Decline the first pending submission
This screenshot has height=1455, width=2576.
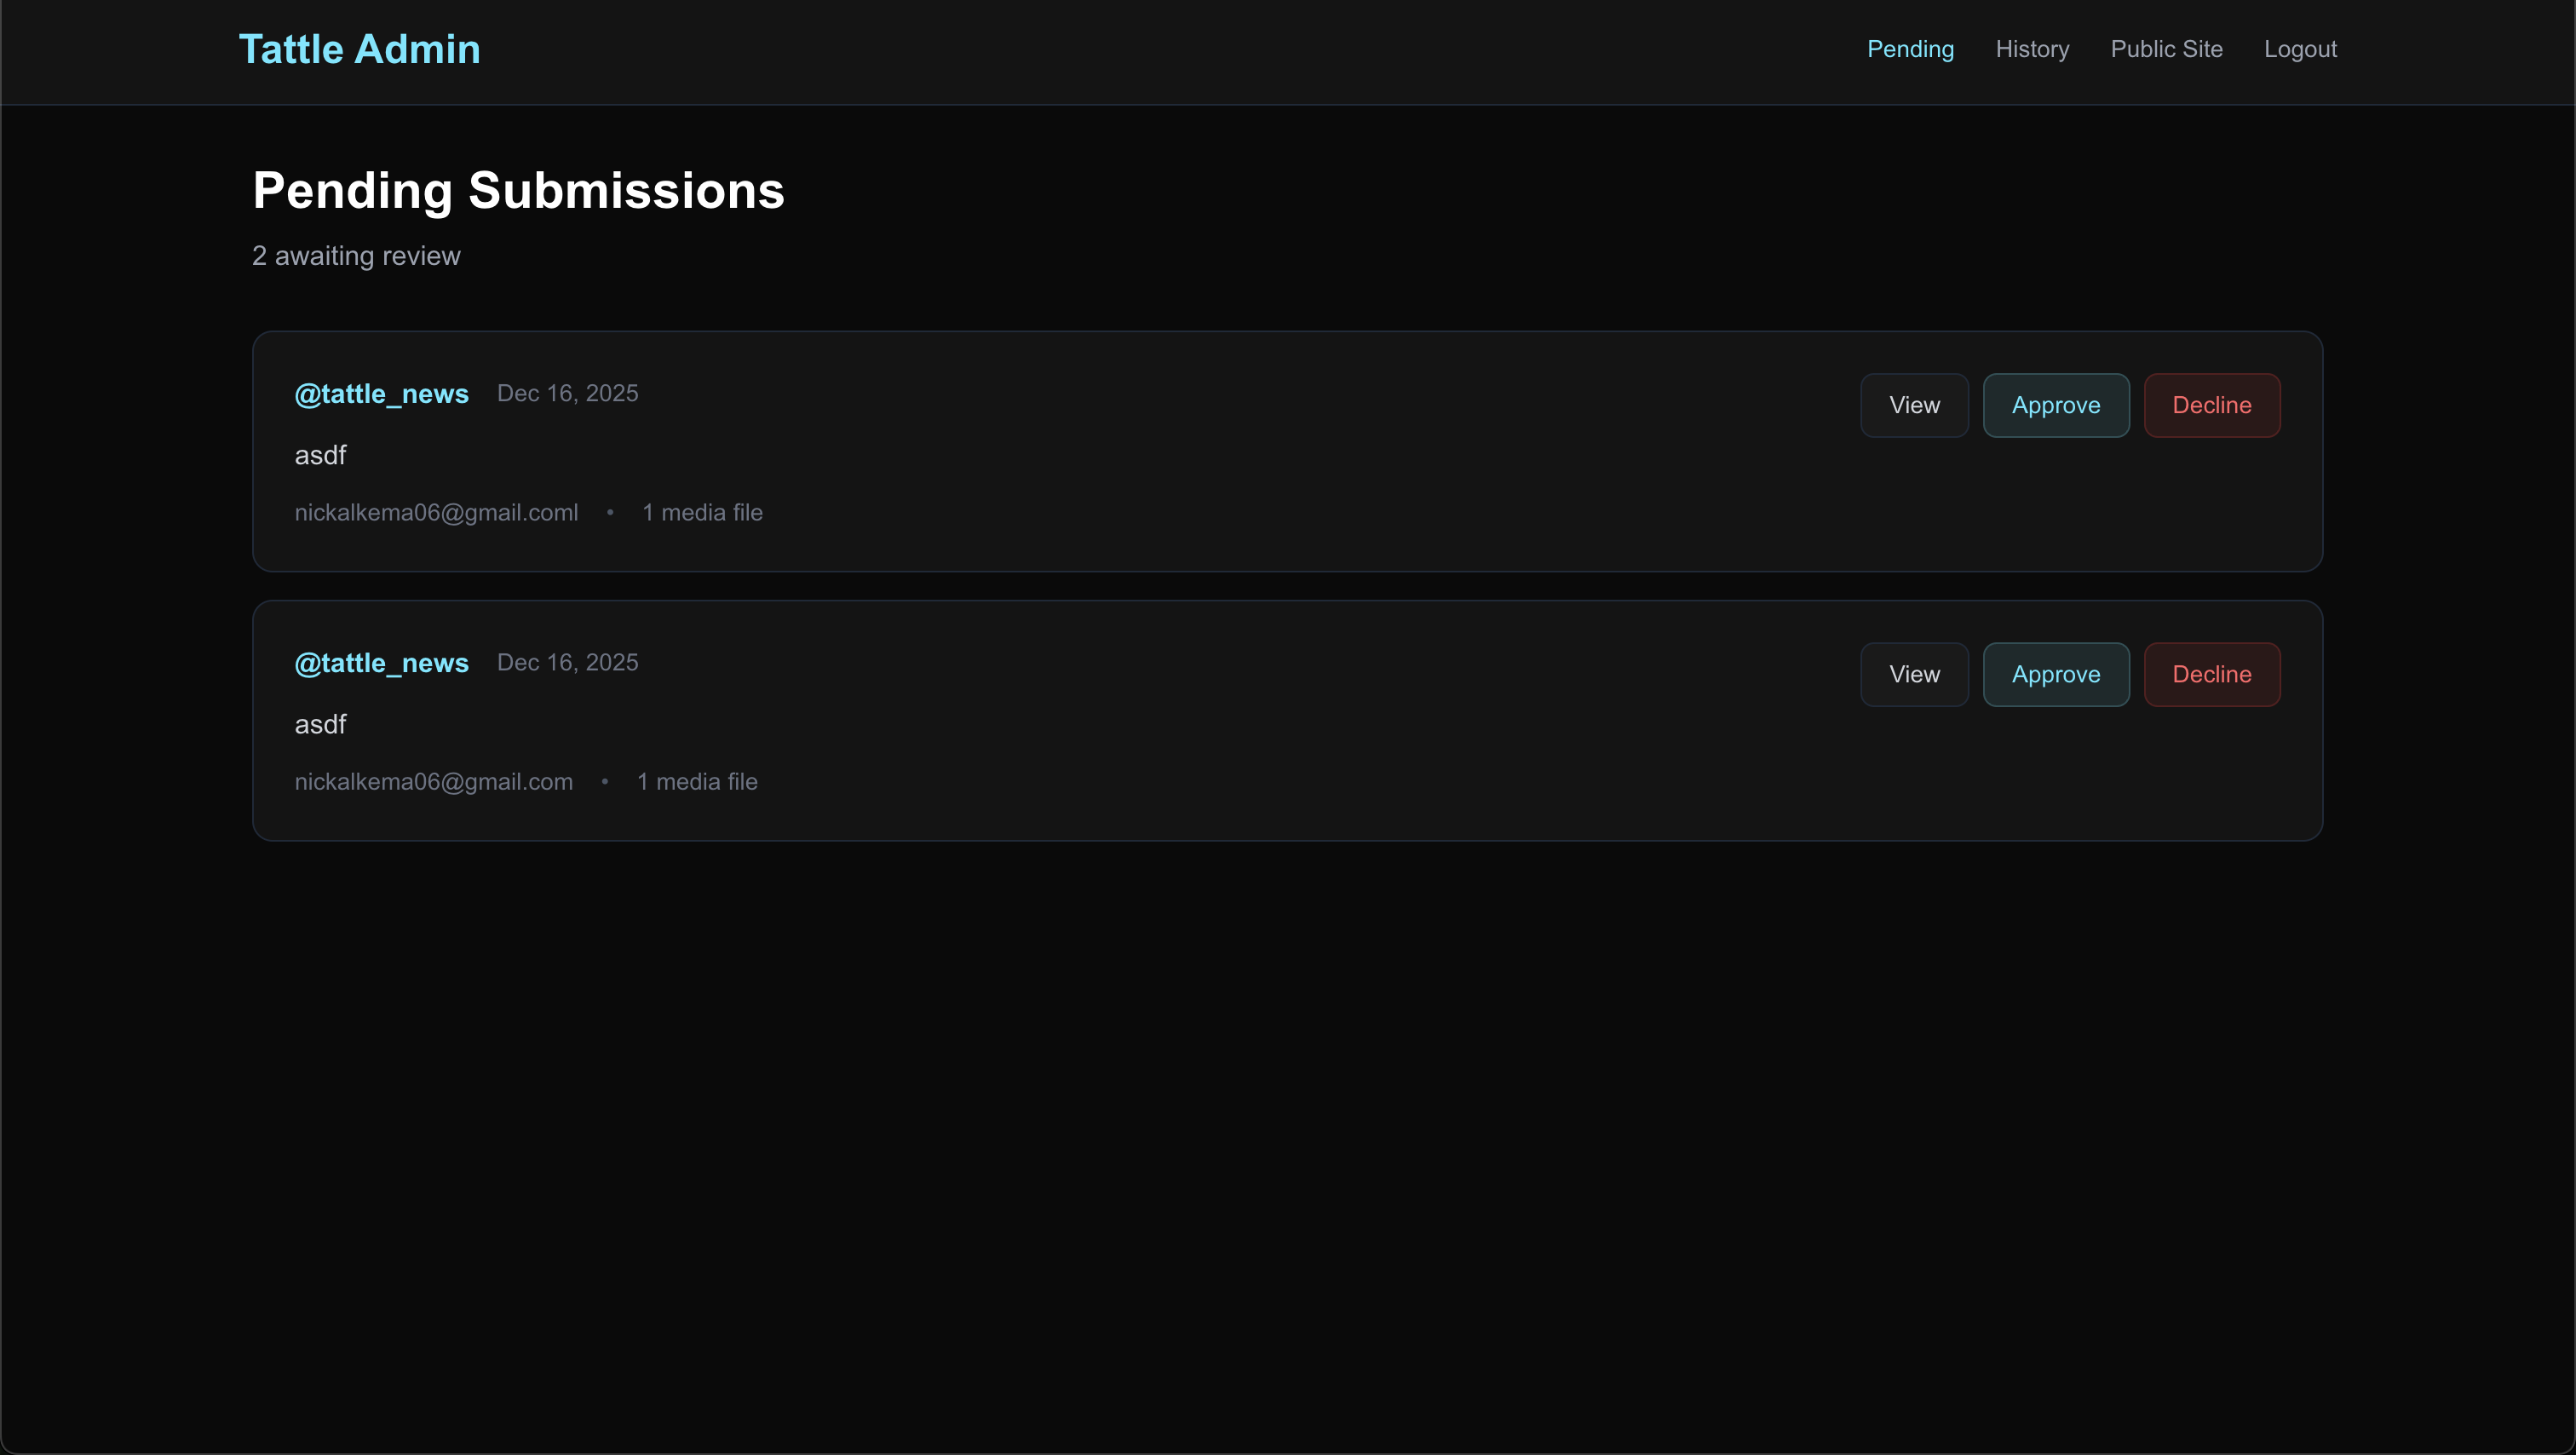tap(2211, 405)
